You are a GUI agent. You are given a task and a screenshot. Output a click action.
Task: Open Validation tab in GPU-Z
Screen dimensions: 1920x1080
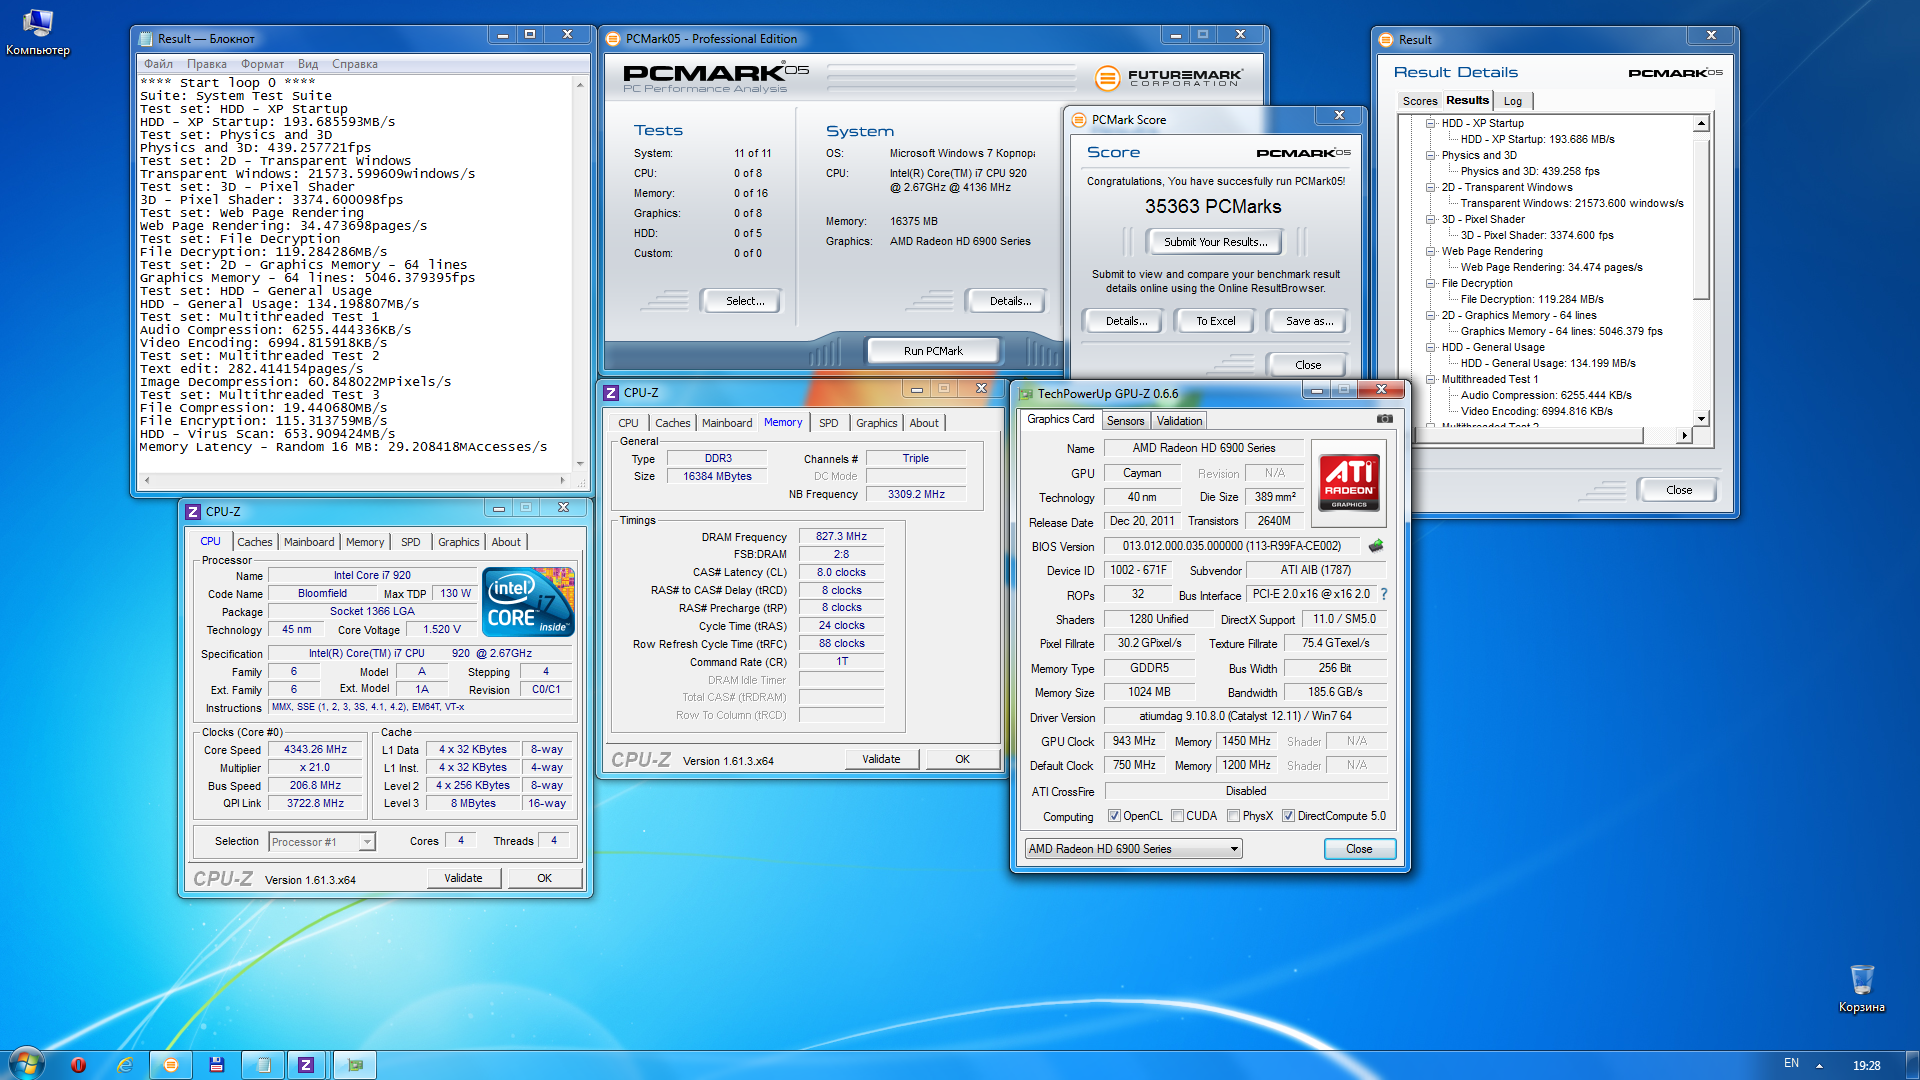click(x=1179, y=421)
